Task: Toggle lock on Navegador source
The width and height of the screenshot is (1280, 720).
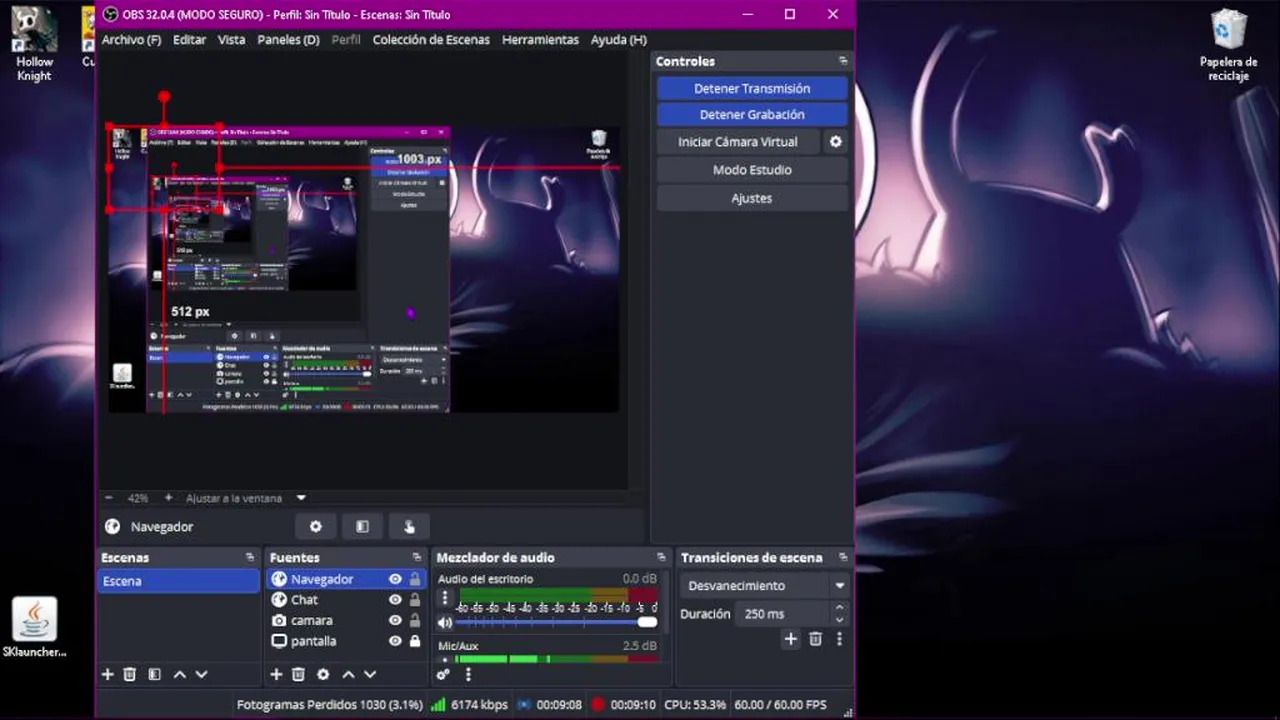Action: point(415,579)
